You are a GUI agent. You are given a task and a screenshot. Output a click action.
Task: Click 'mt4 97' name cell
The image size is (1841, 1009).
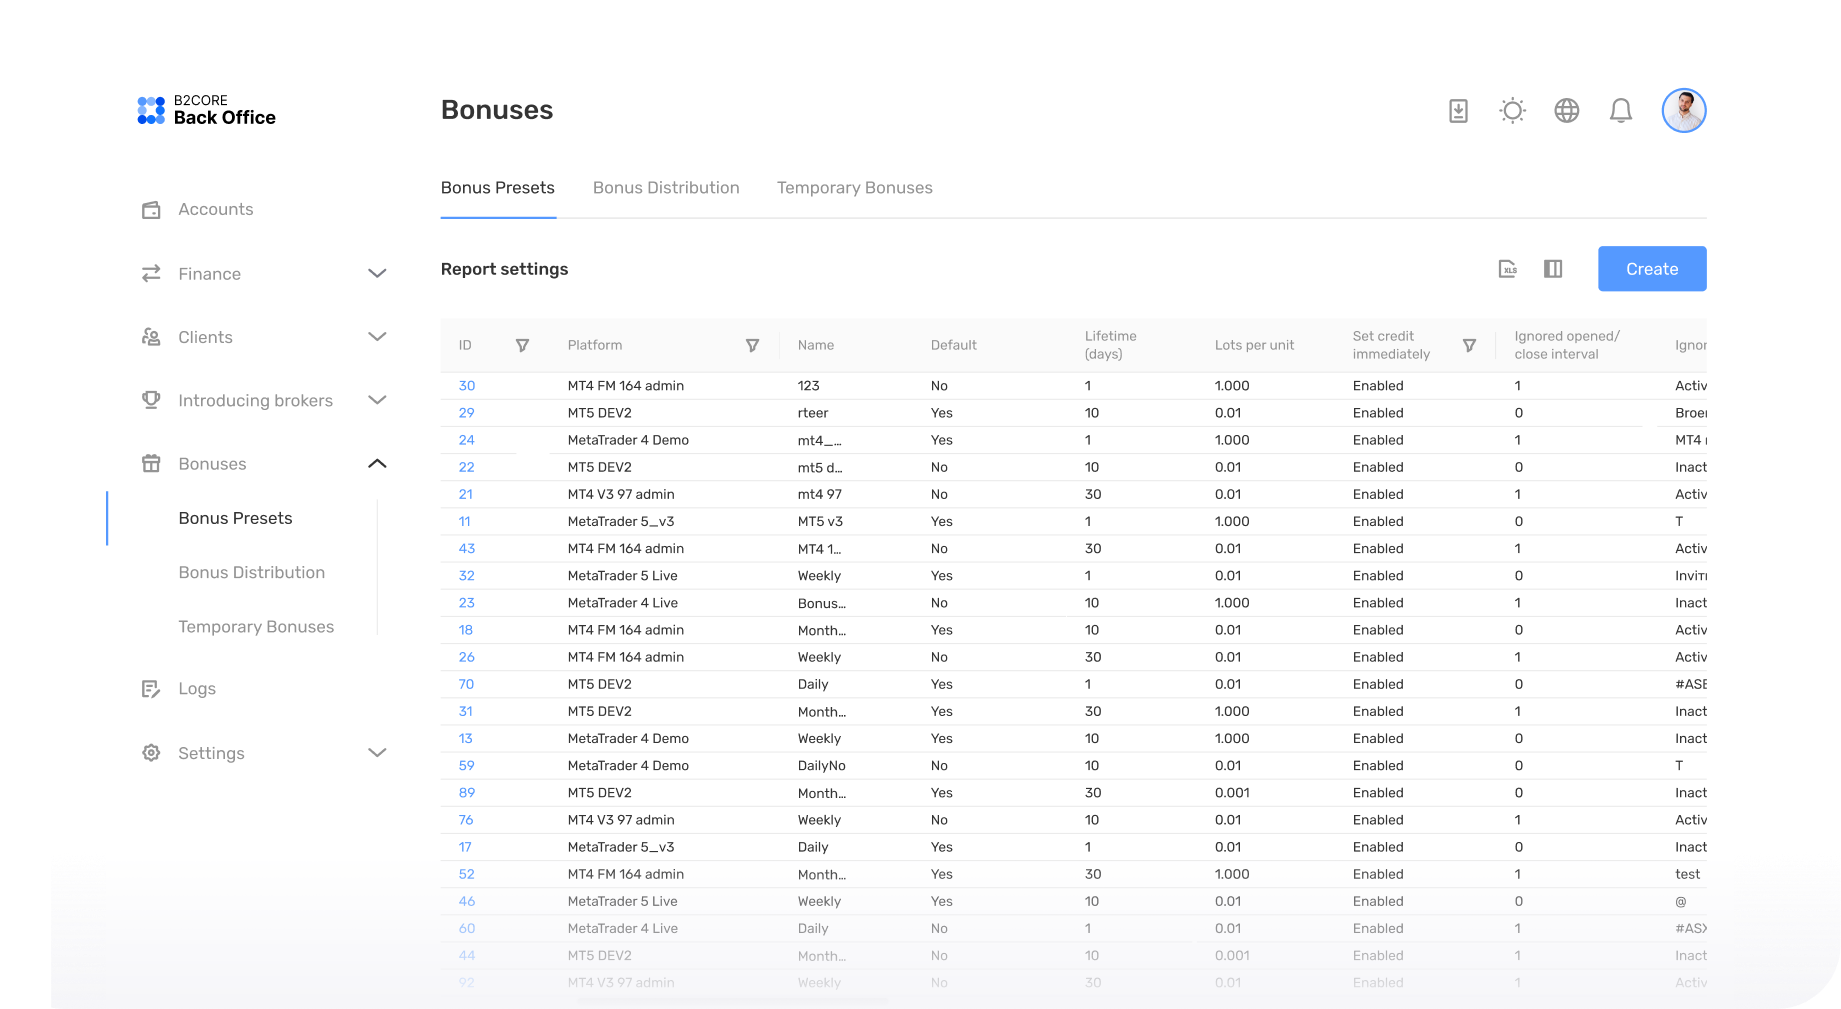click(820, 494)
